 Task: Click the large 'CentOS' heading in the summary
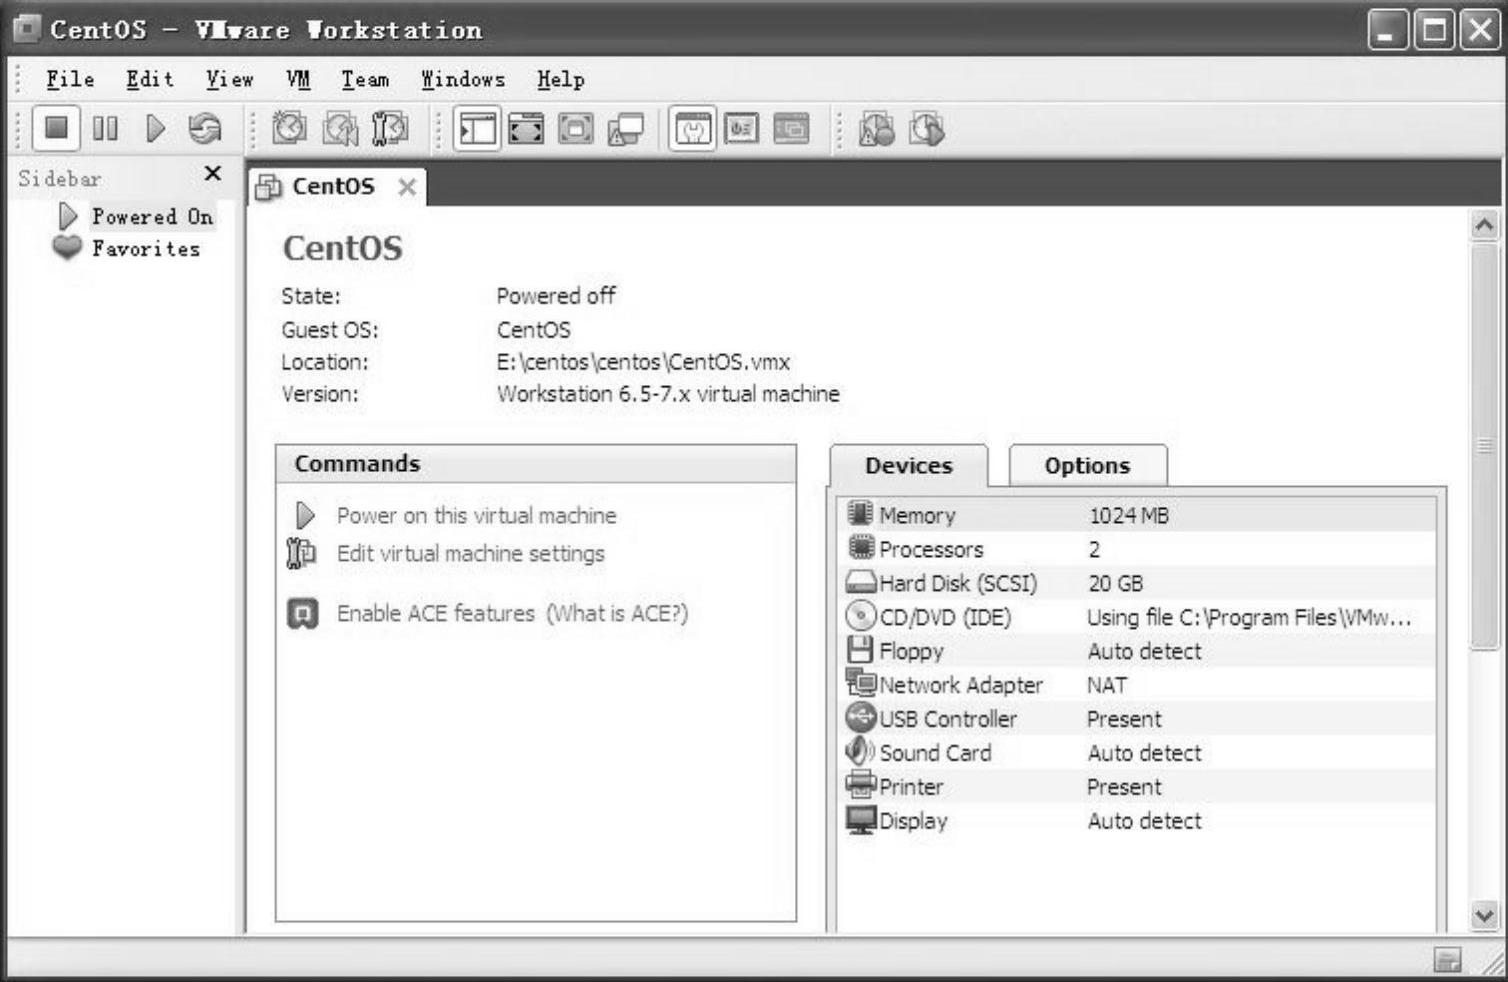342,248
